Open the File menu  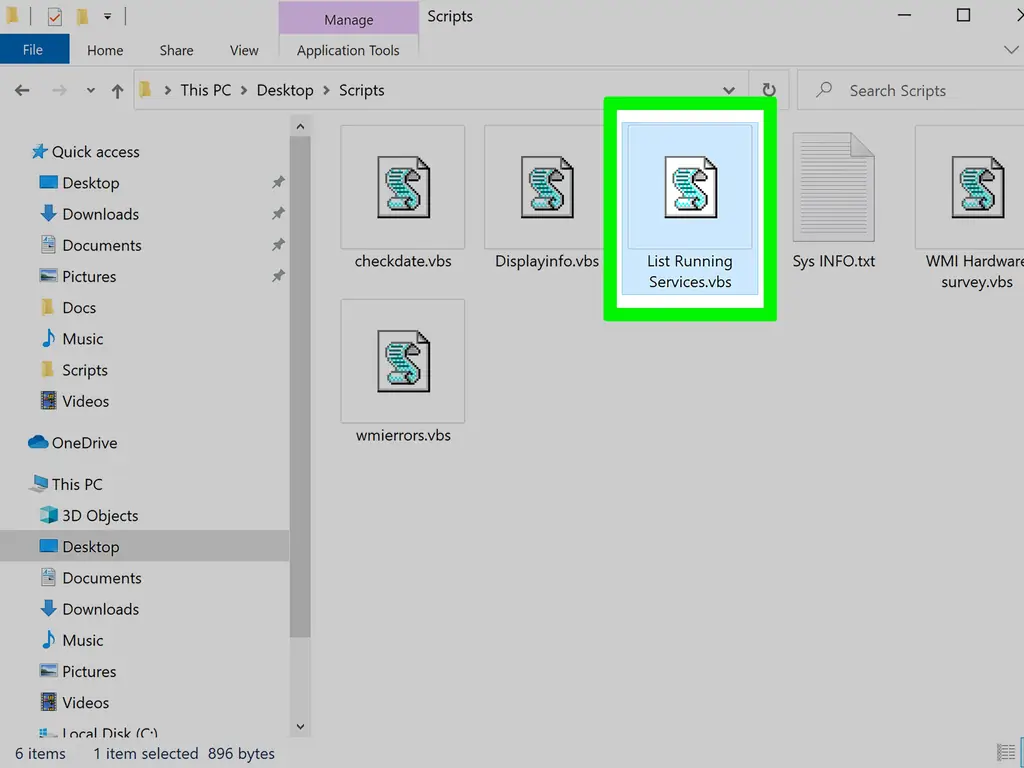click(33, 50)
